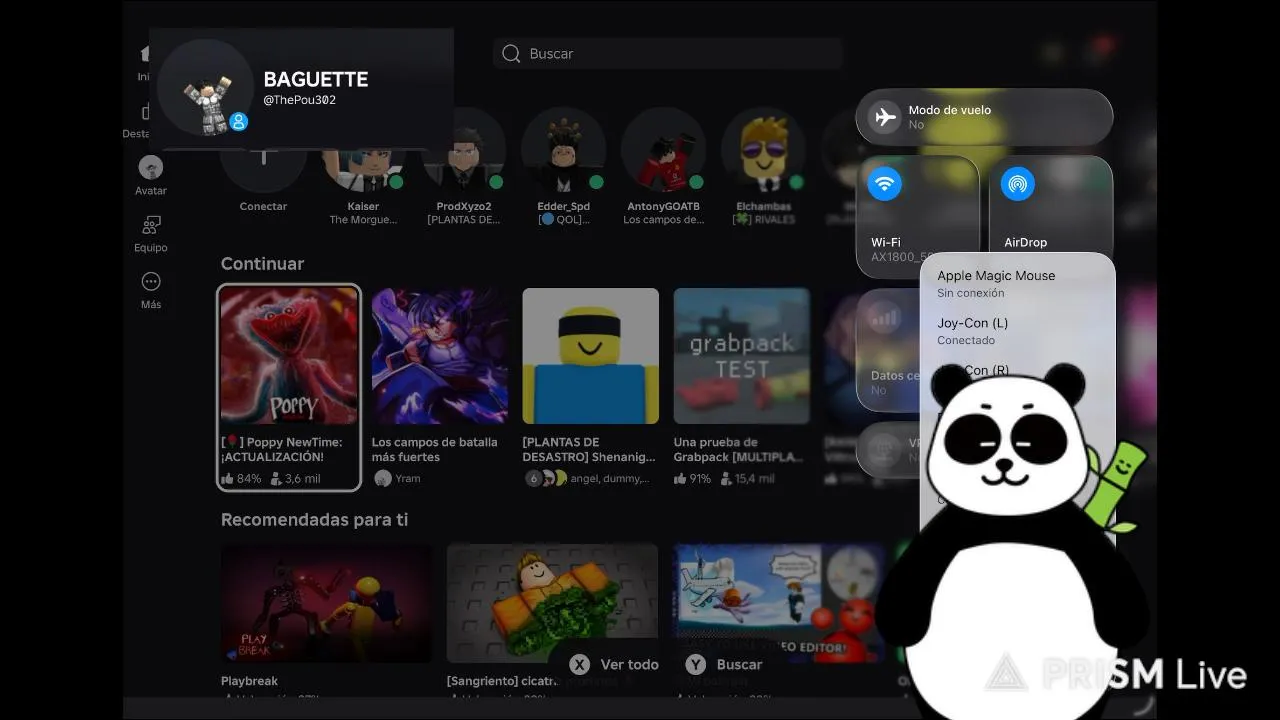Click the Continuar section heading
Image resolution: width=1280 pixels, height=720 pixels.
262,264
